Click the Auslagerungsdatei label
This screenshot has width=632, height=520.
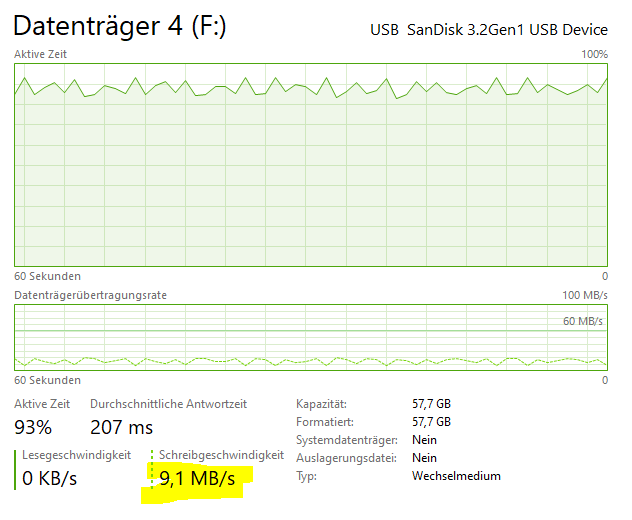[x=341, y=458]
